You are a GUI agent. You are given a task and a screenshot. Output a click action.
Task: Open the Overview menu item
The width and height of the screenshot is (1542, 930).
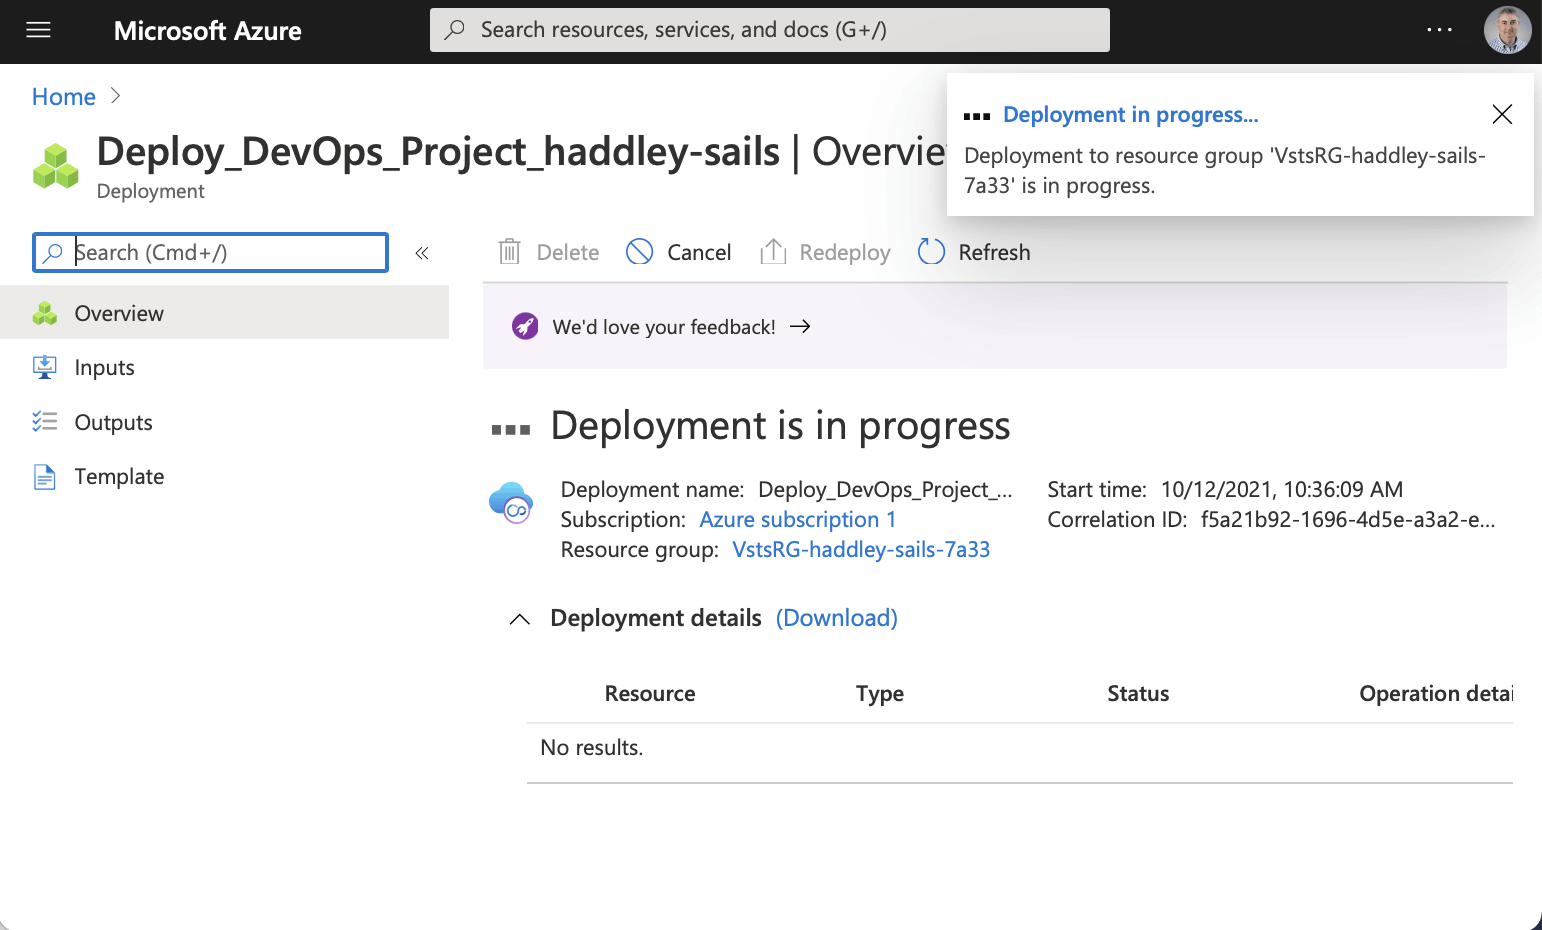118,313
